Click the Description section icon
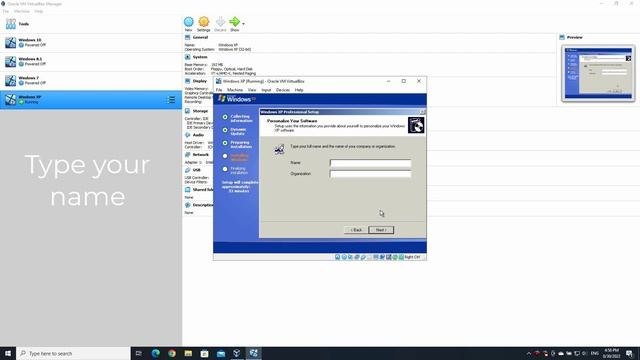The image size is (640, 360). (188, 205)
